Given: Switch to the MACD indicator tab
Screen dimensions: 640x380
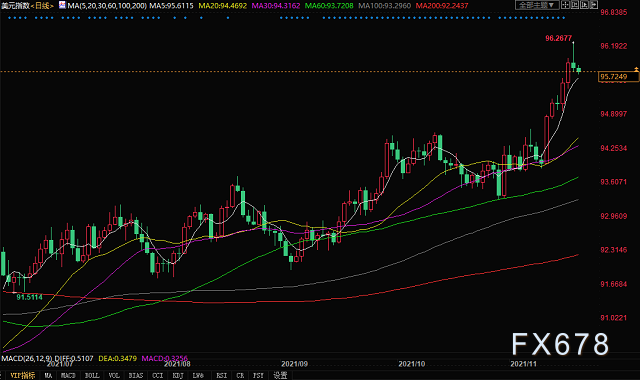Looking at the screenshot, I should tap(68, 376).
